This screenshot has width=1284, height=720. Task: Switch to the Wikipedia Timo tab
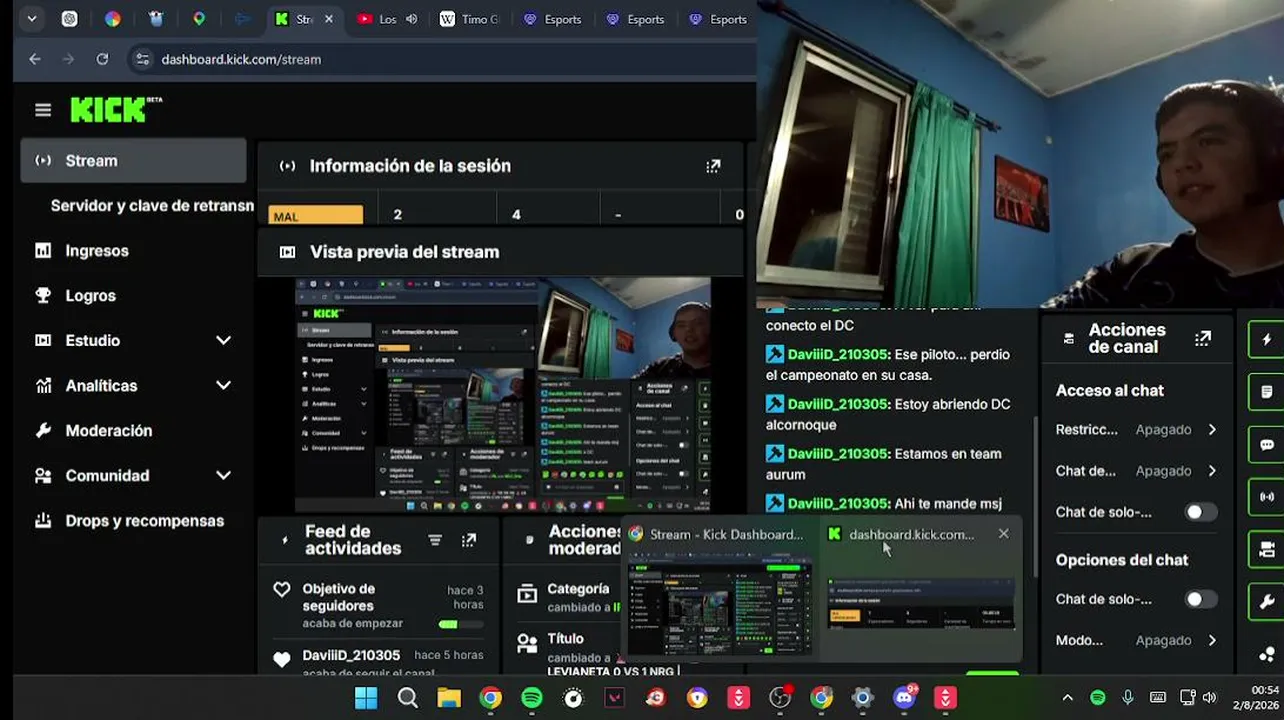coord(468,19)
